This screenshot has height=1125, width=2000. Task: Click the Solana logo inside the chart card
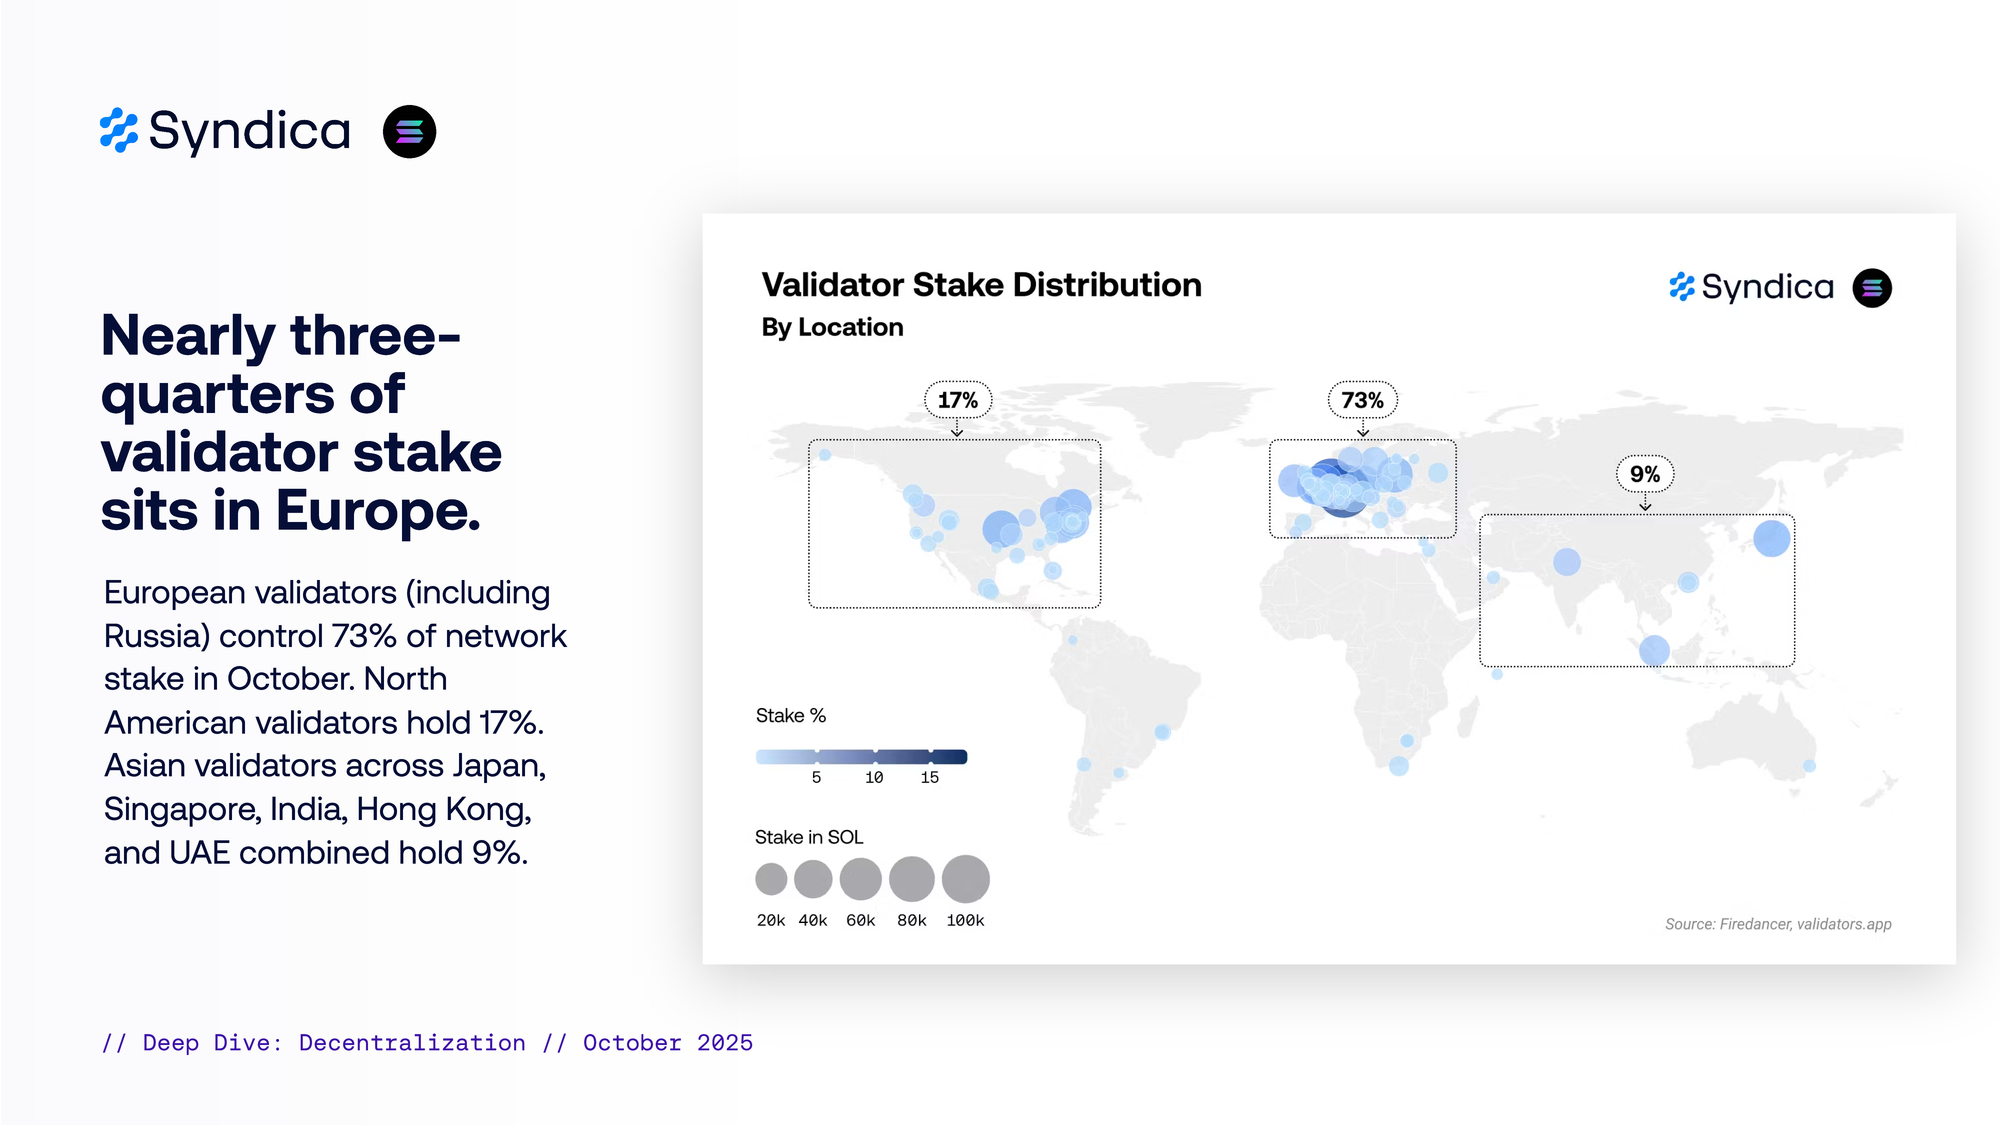click(x=1871, y=288)
